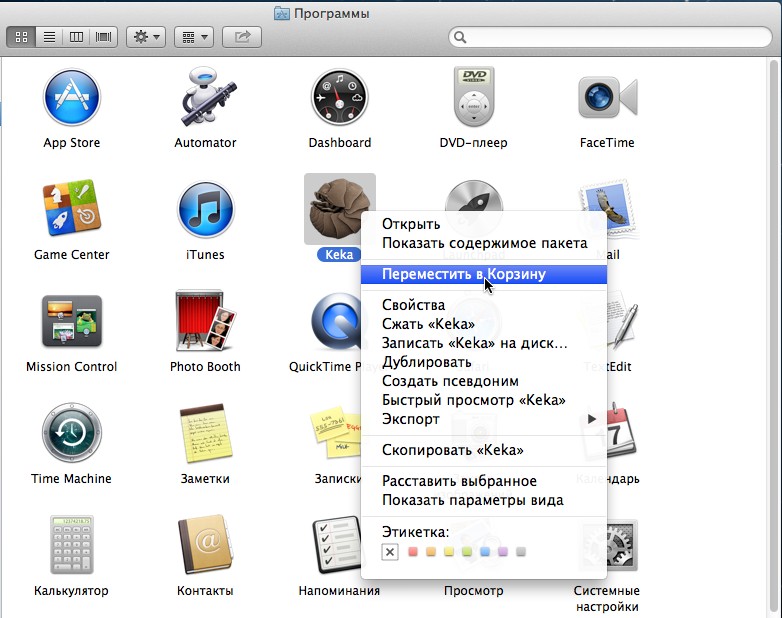The image size is (782, 618).
Task: Select the Контакты address book icon
Action: point(205,545)
